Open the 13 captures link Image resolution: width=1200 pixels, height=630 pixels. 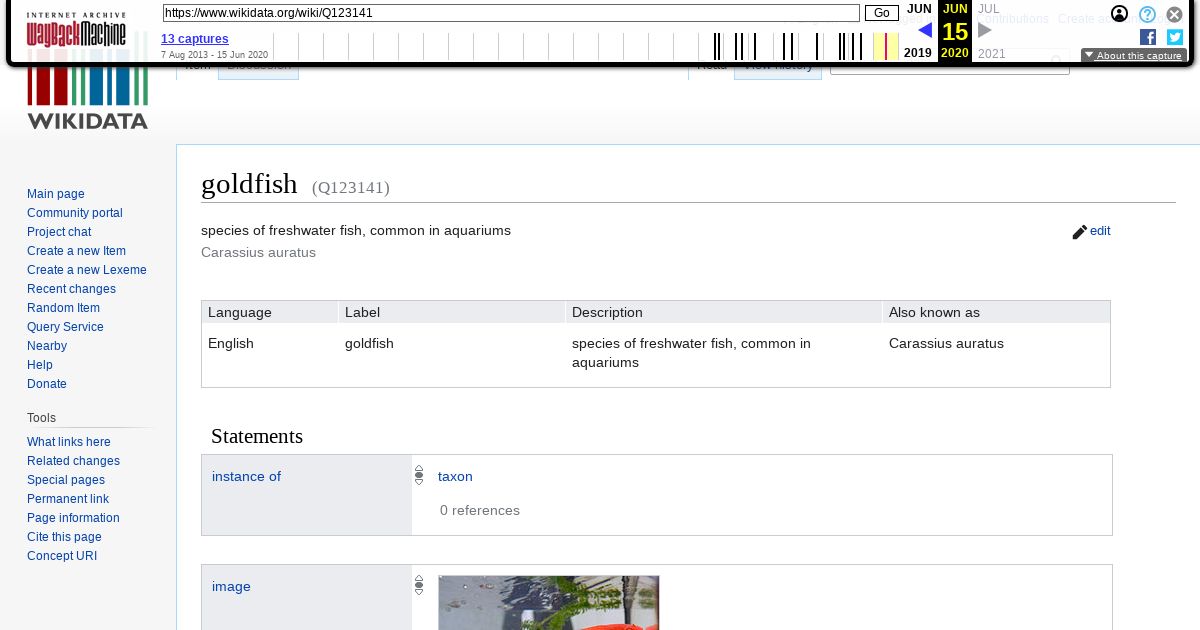pos(195,39)
